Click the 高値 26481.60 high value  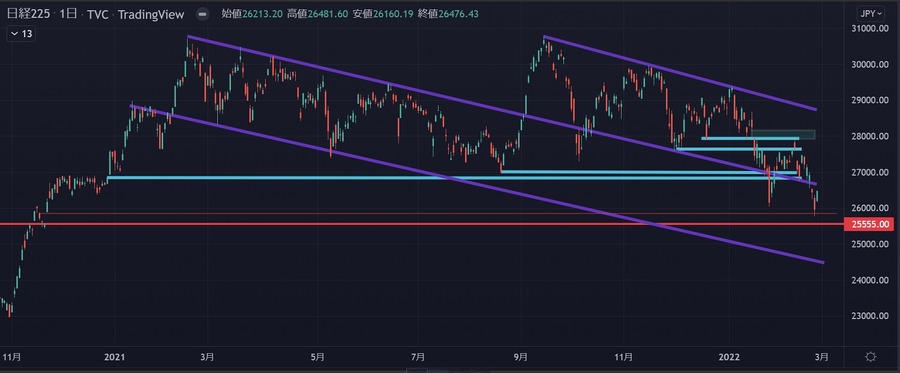pos(317,14)
